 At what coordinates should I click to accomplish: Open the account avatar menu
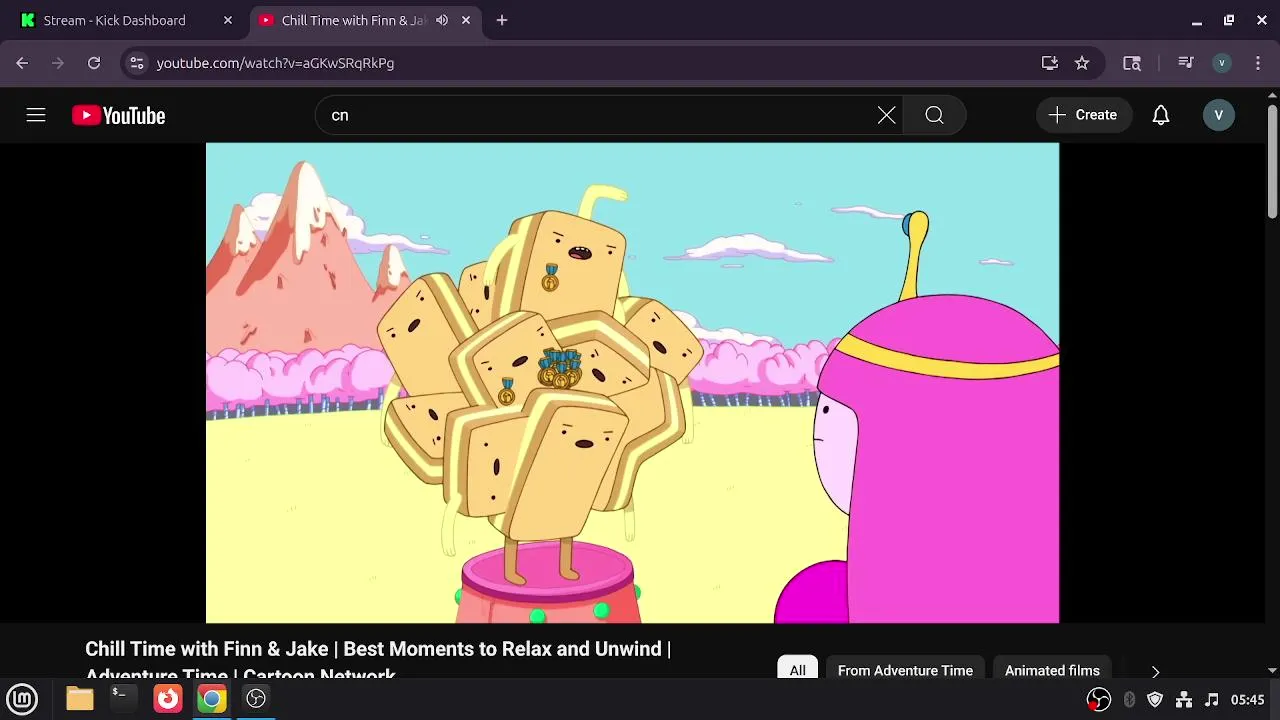click(x=1218, y=115)
